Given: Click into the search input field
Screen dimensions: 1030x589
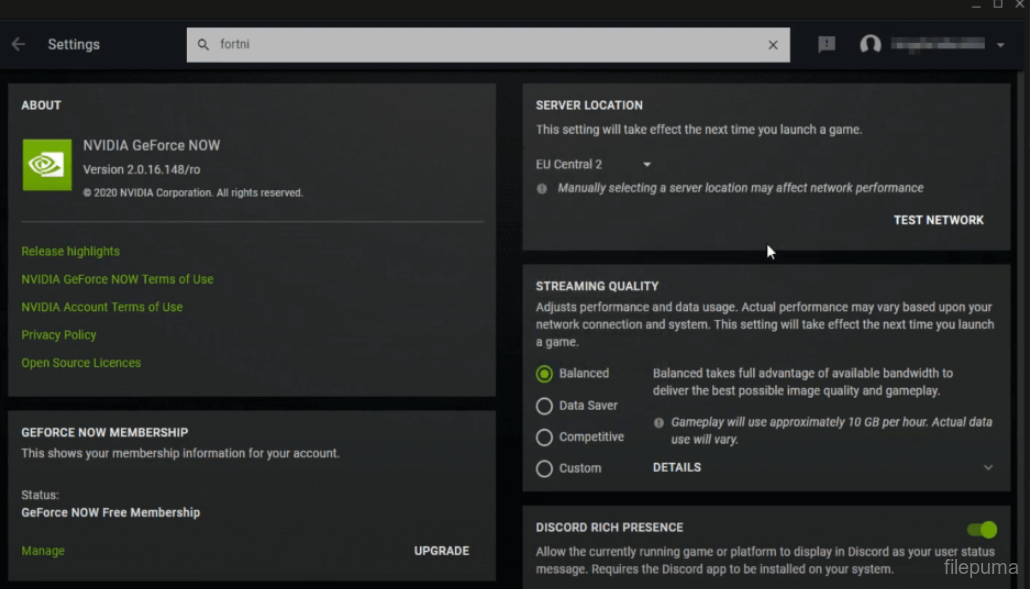Looking at the screenshot, I should pos(480,45).
